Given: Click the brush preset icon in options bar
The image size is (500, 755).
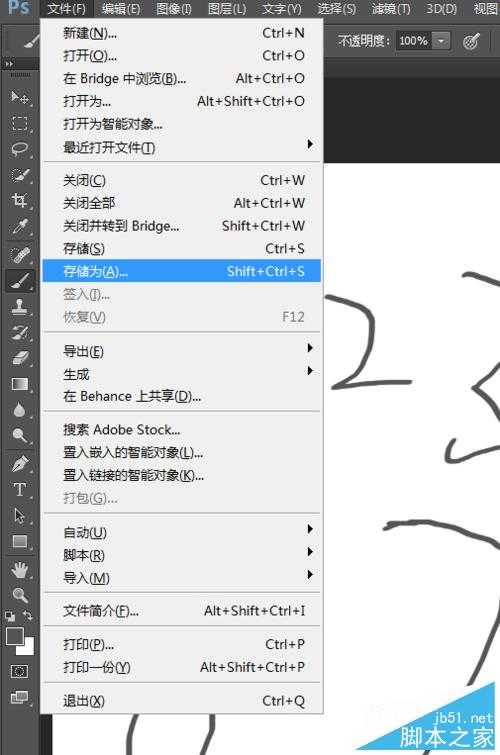Looking at the screenshot, I should [30, 41].
